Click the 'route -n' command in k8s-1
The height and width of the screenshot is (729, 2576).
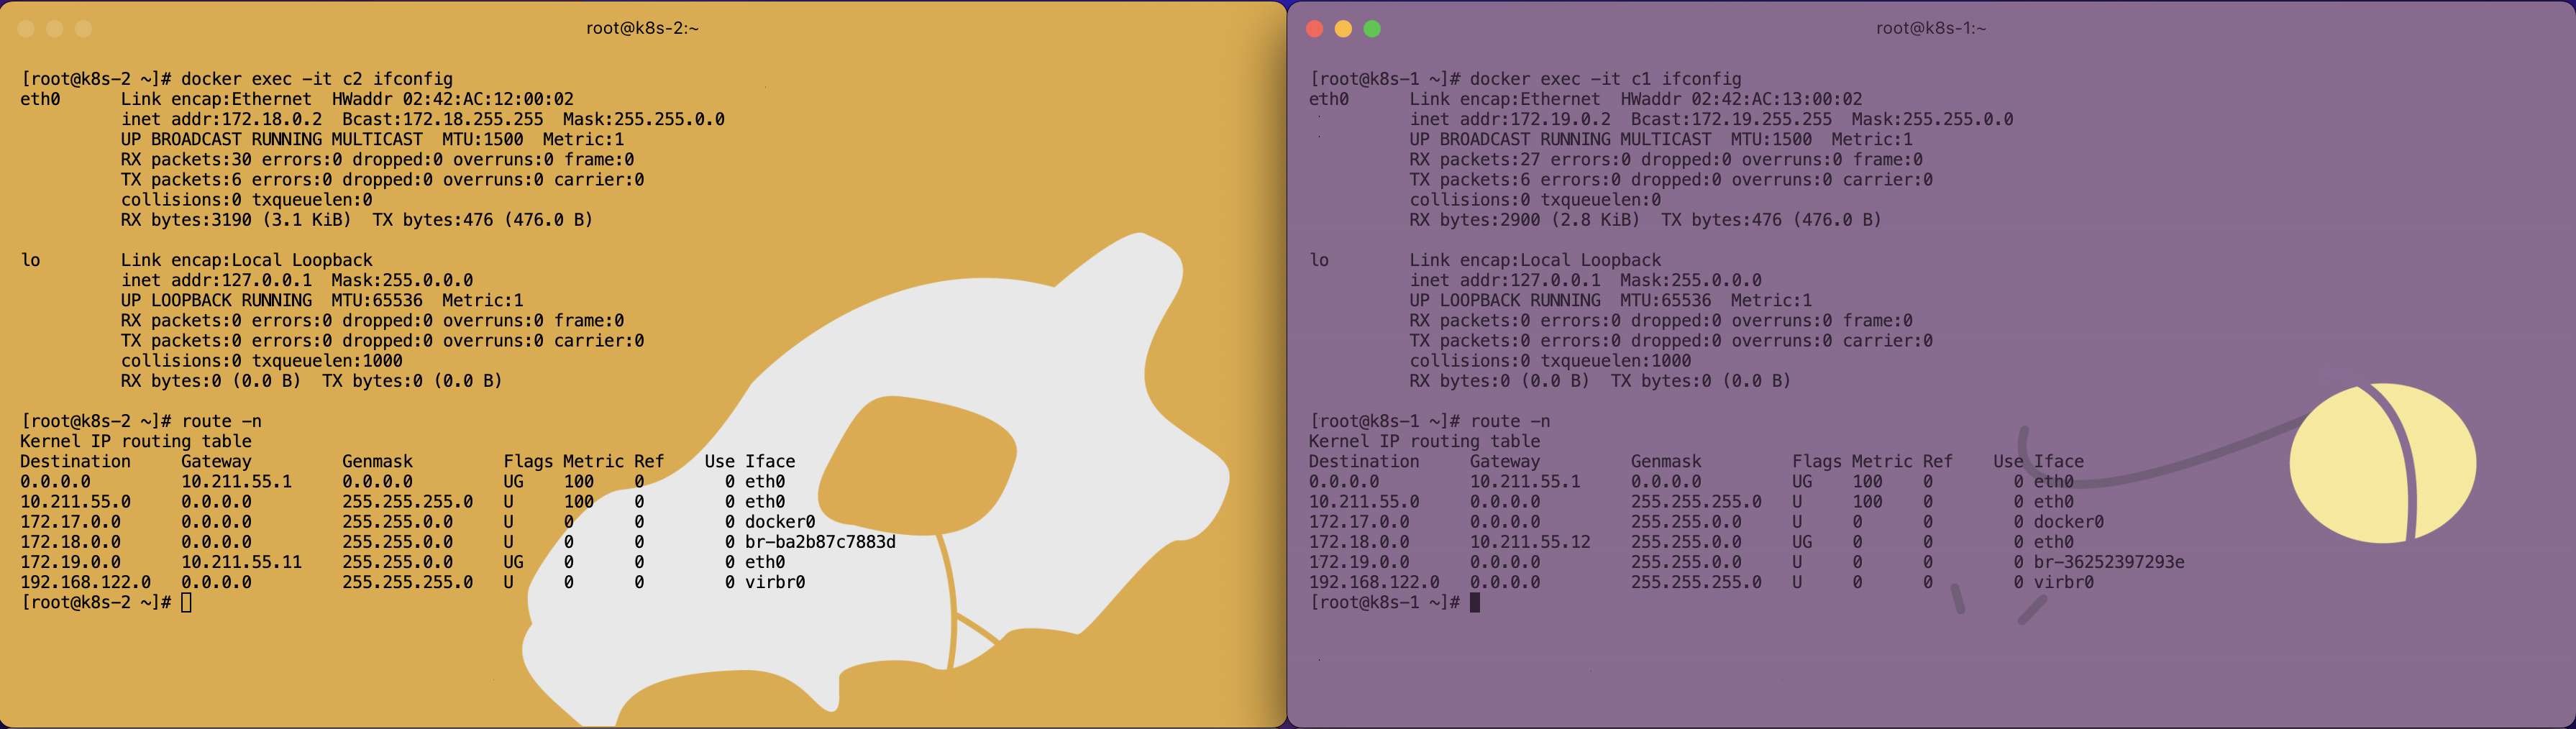coord(1510,421)
